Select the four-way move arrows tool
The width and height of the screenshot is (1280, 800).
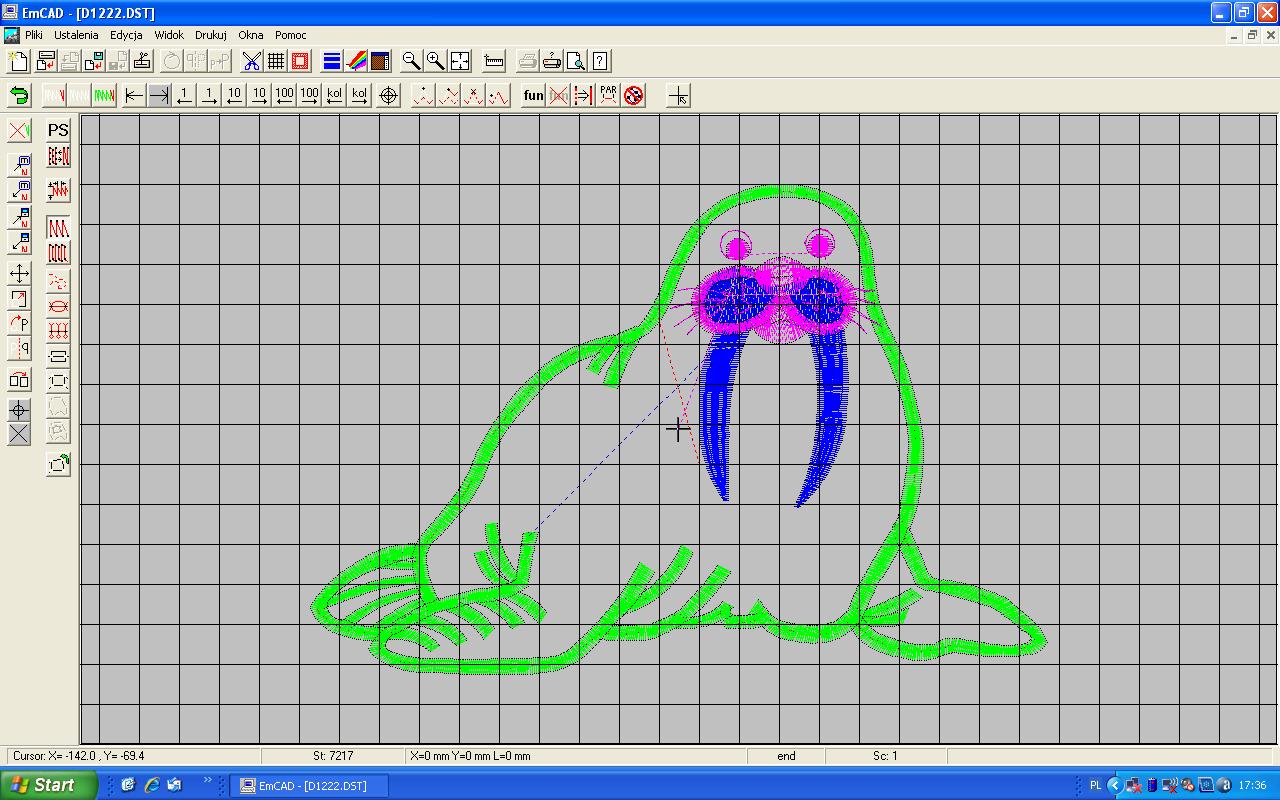coord(19,273)
